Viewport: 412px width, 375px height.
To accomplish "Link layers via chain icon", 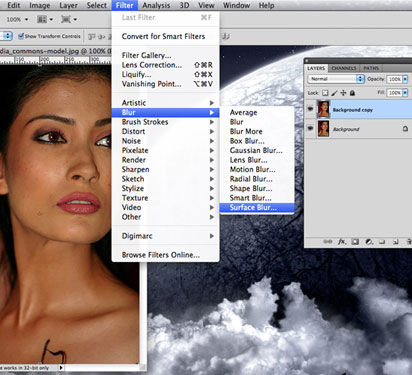I will click(328, 242).
